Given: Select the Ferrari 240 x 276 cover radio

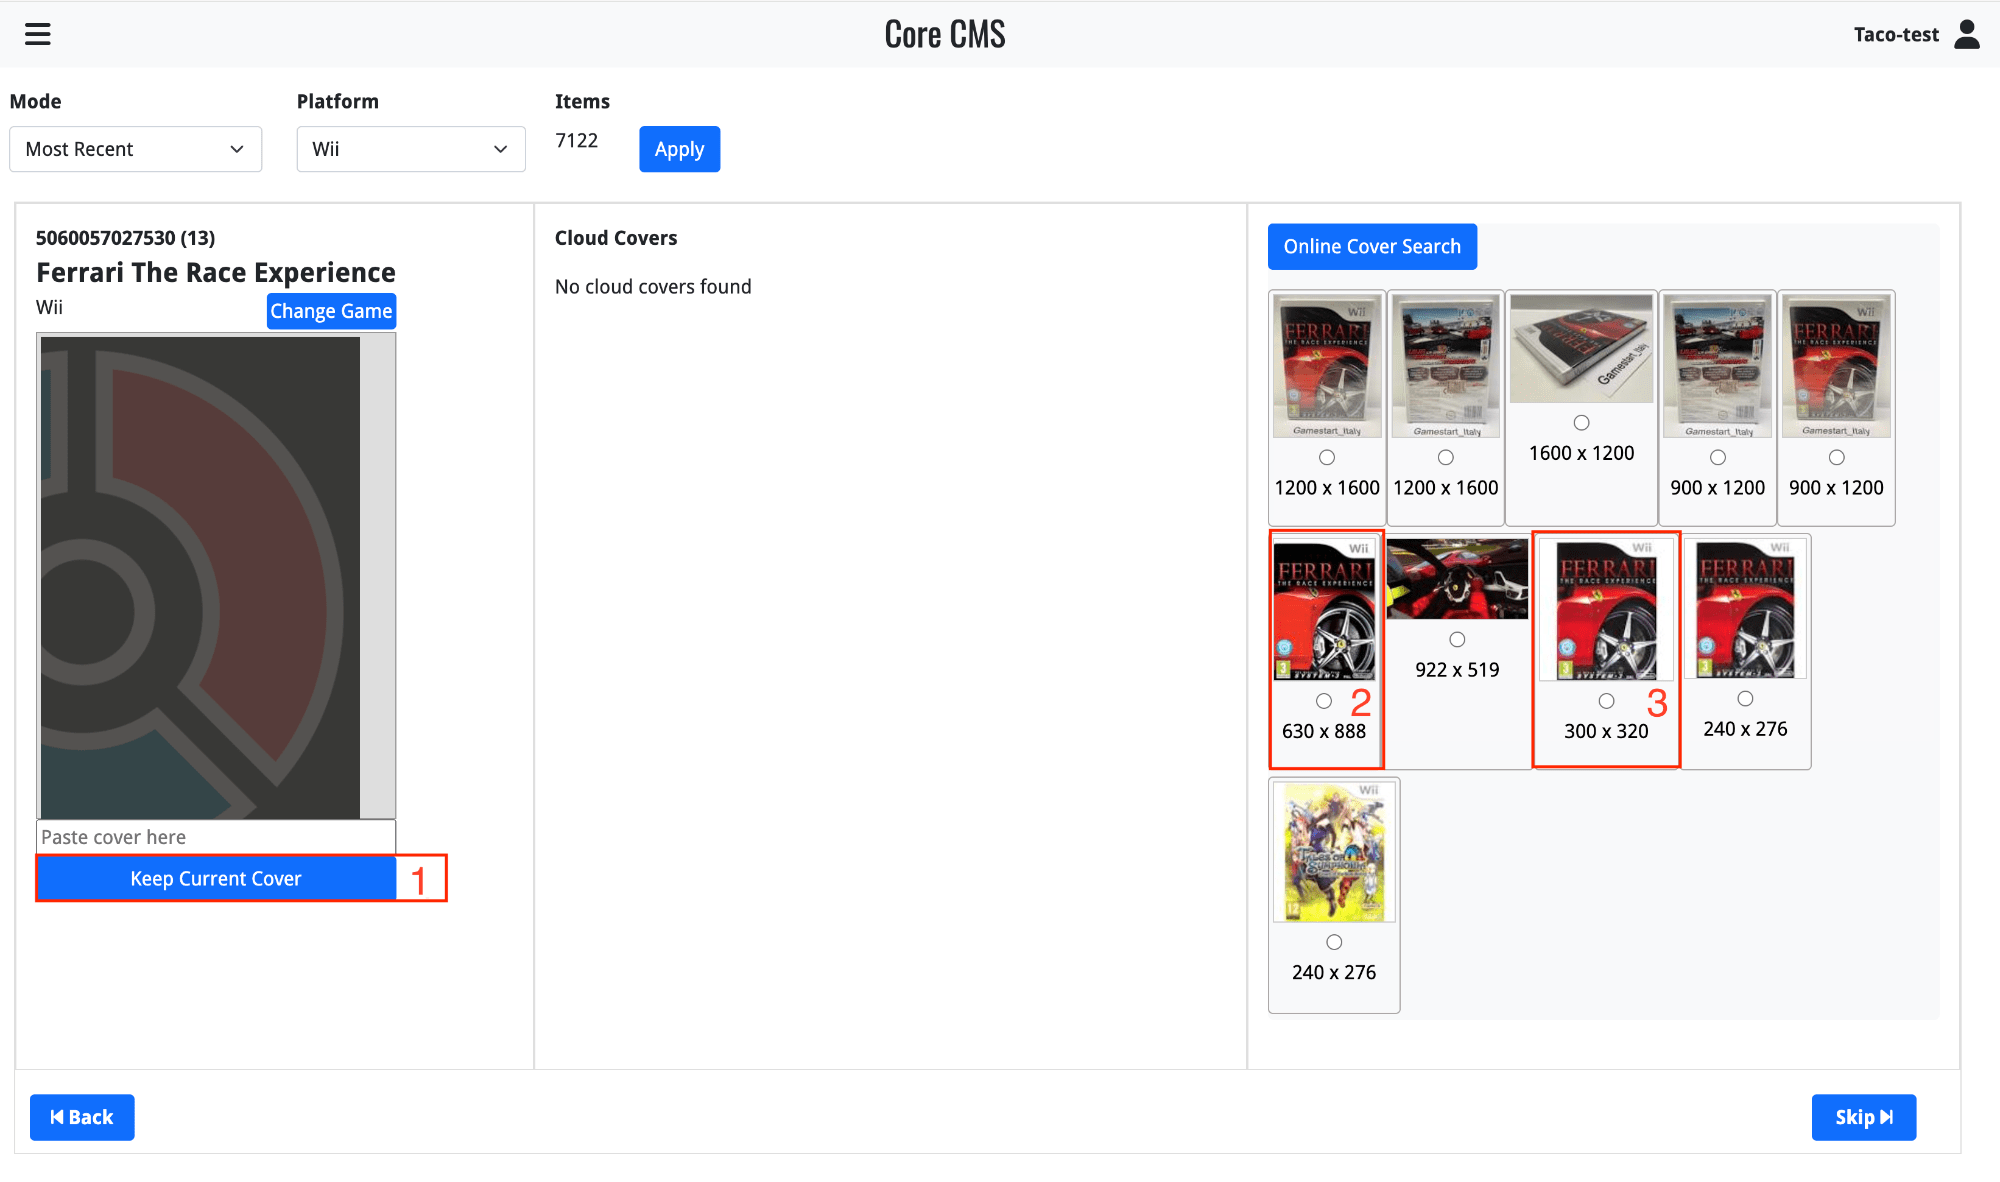Looking at the screenshot, I should pos(1745,698).
